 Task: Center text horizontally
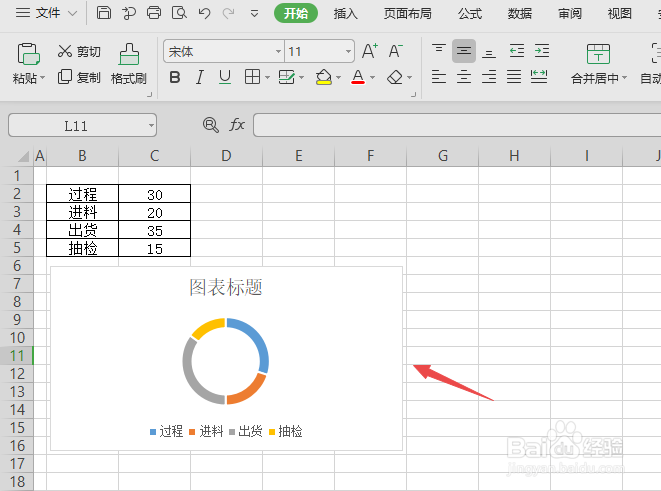pos(464,77)
